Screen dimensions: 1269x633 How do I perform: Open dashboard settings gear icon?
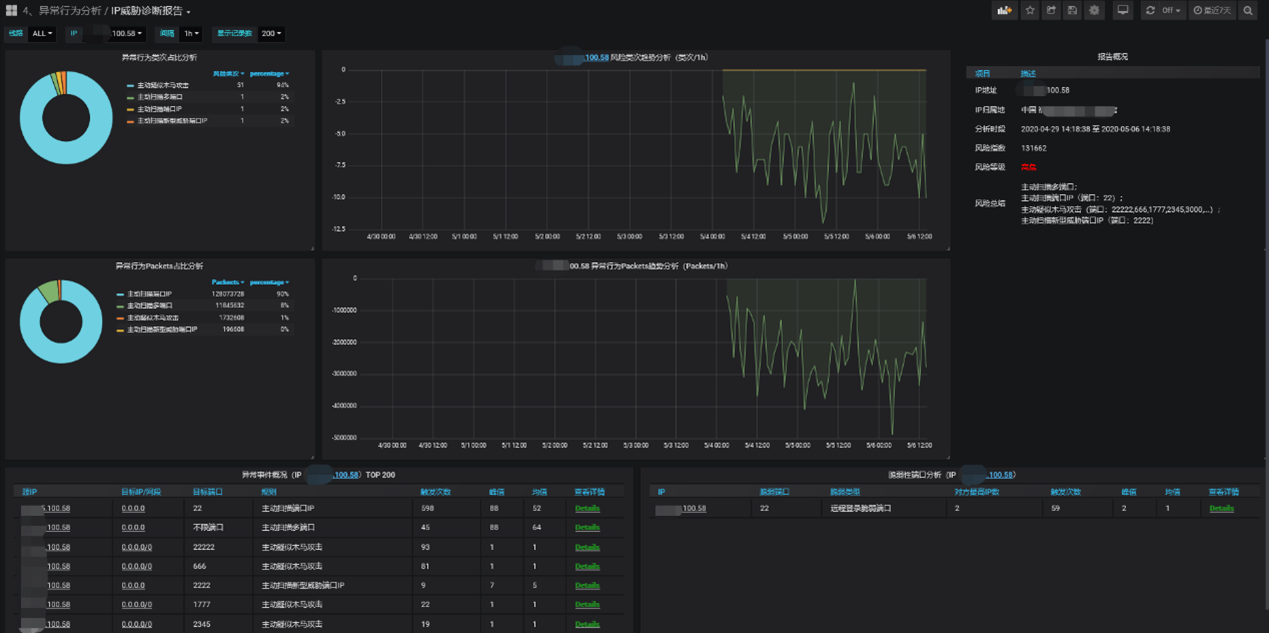[x=1094, y=10]
